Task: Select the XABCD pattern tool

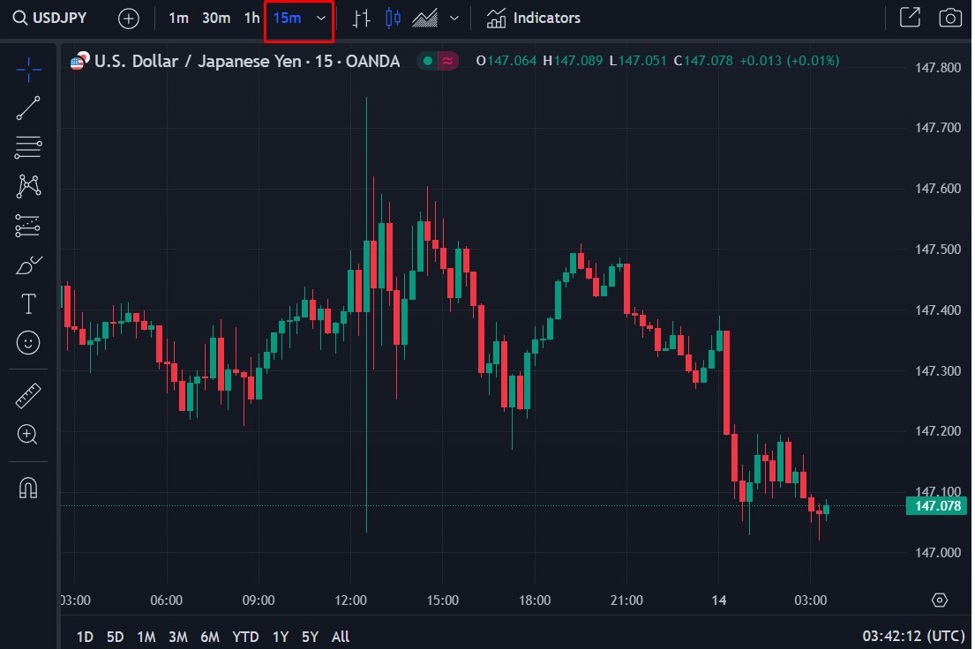Action: pos(28,186)
